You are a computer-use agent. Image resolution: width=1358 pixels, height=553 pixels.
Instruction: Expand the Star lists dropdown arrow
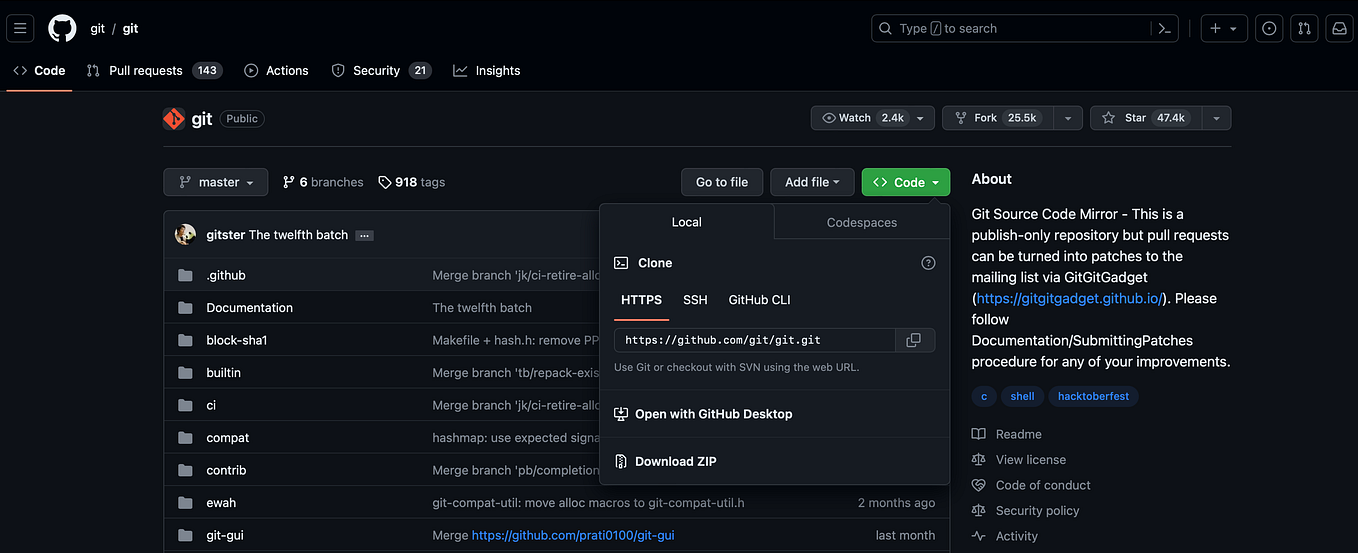1216,118
